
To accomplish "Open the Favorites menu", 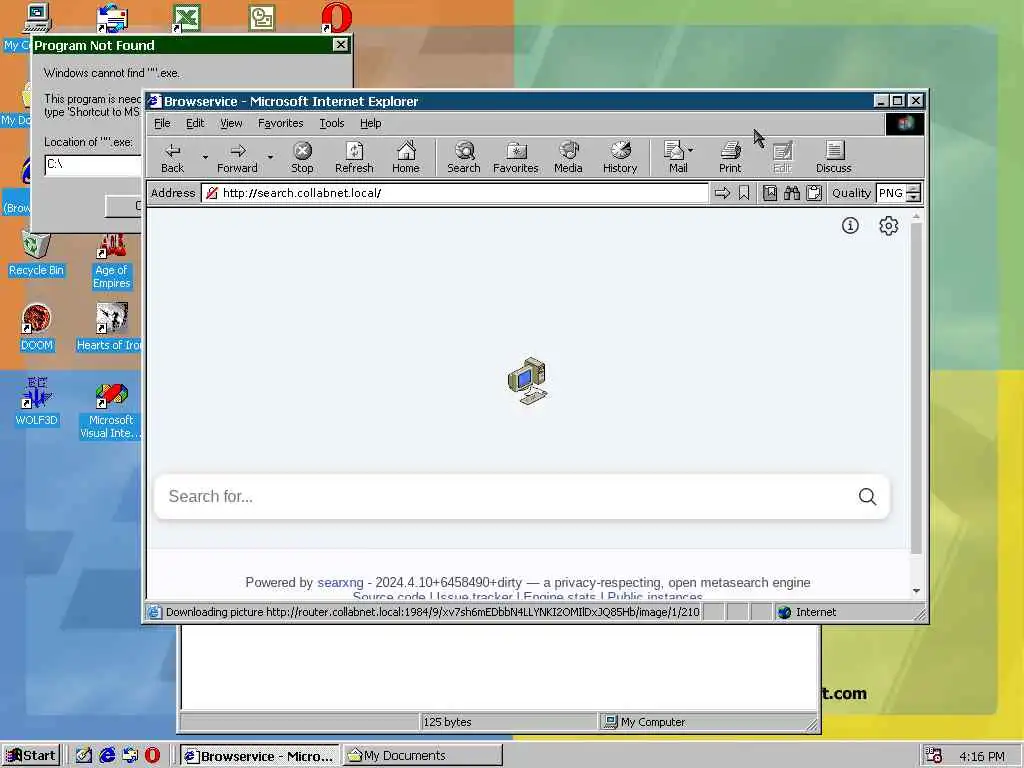I will coord(281,123).
